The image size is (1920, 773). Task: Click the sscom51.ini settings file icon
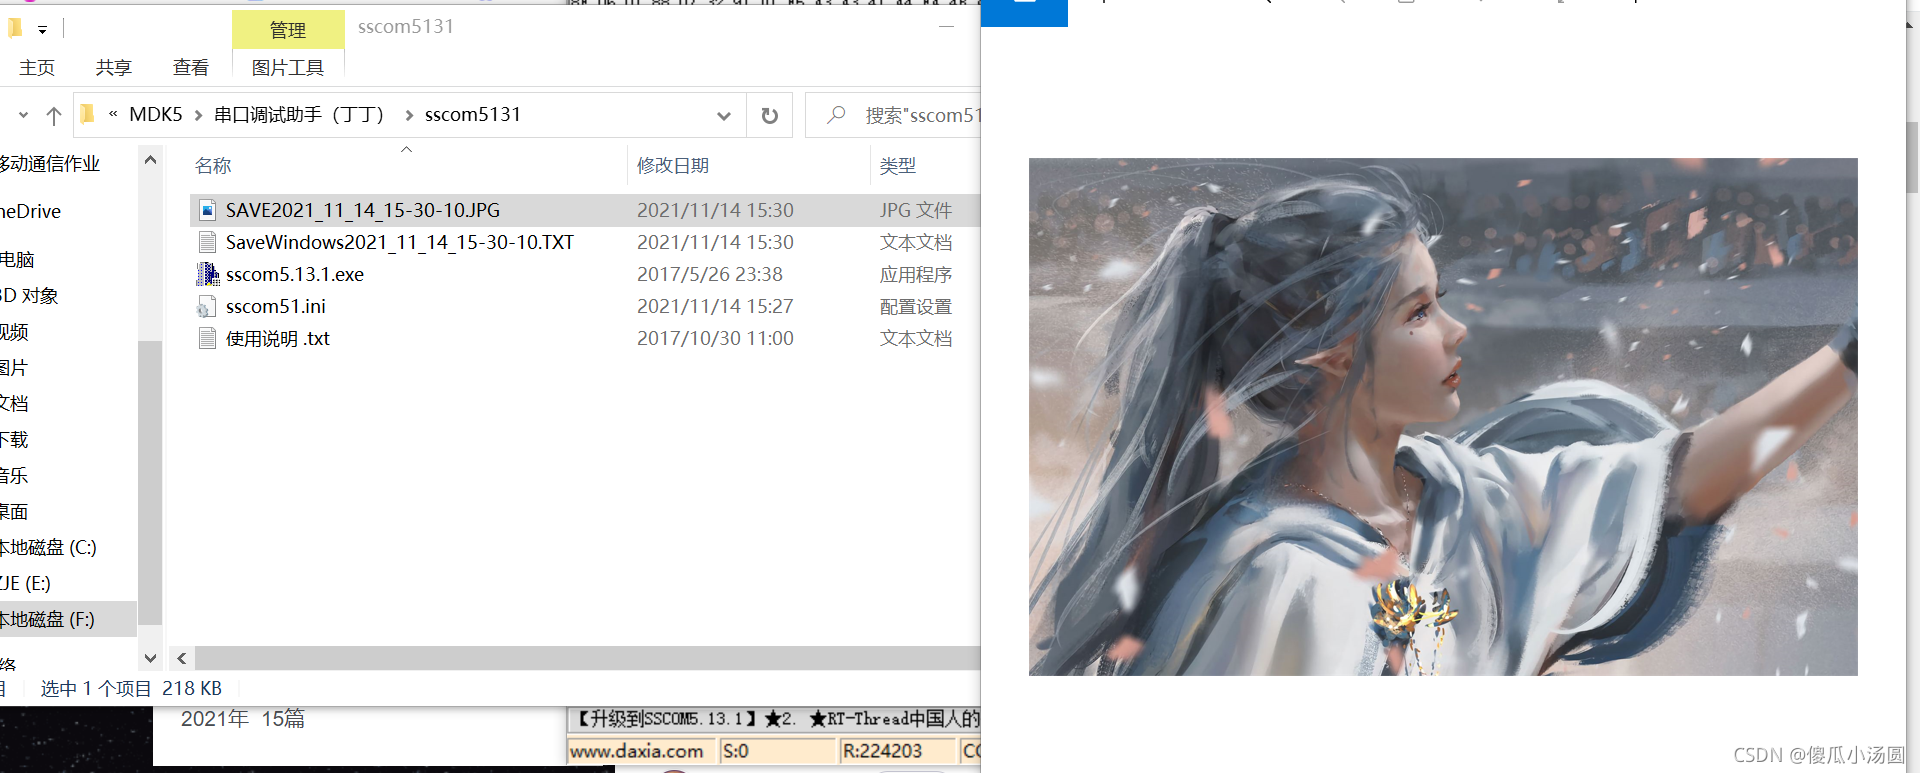[x=207, y=307]
